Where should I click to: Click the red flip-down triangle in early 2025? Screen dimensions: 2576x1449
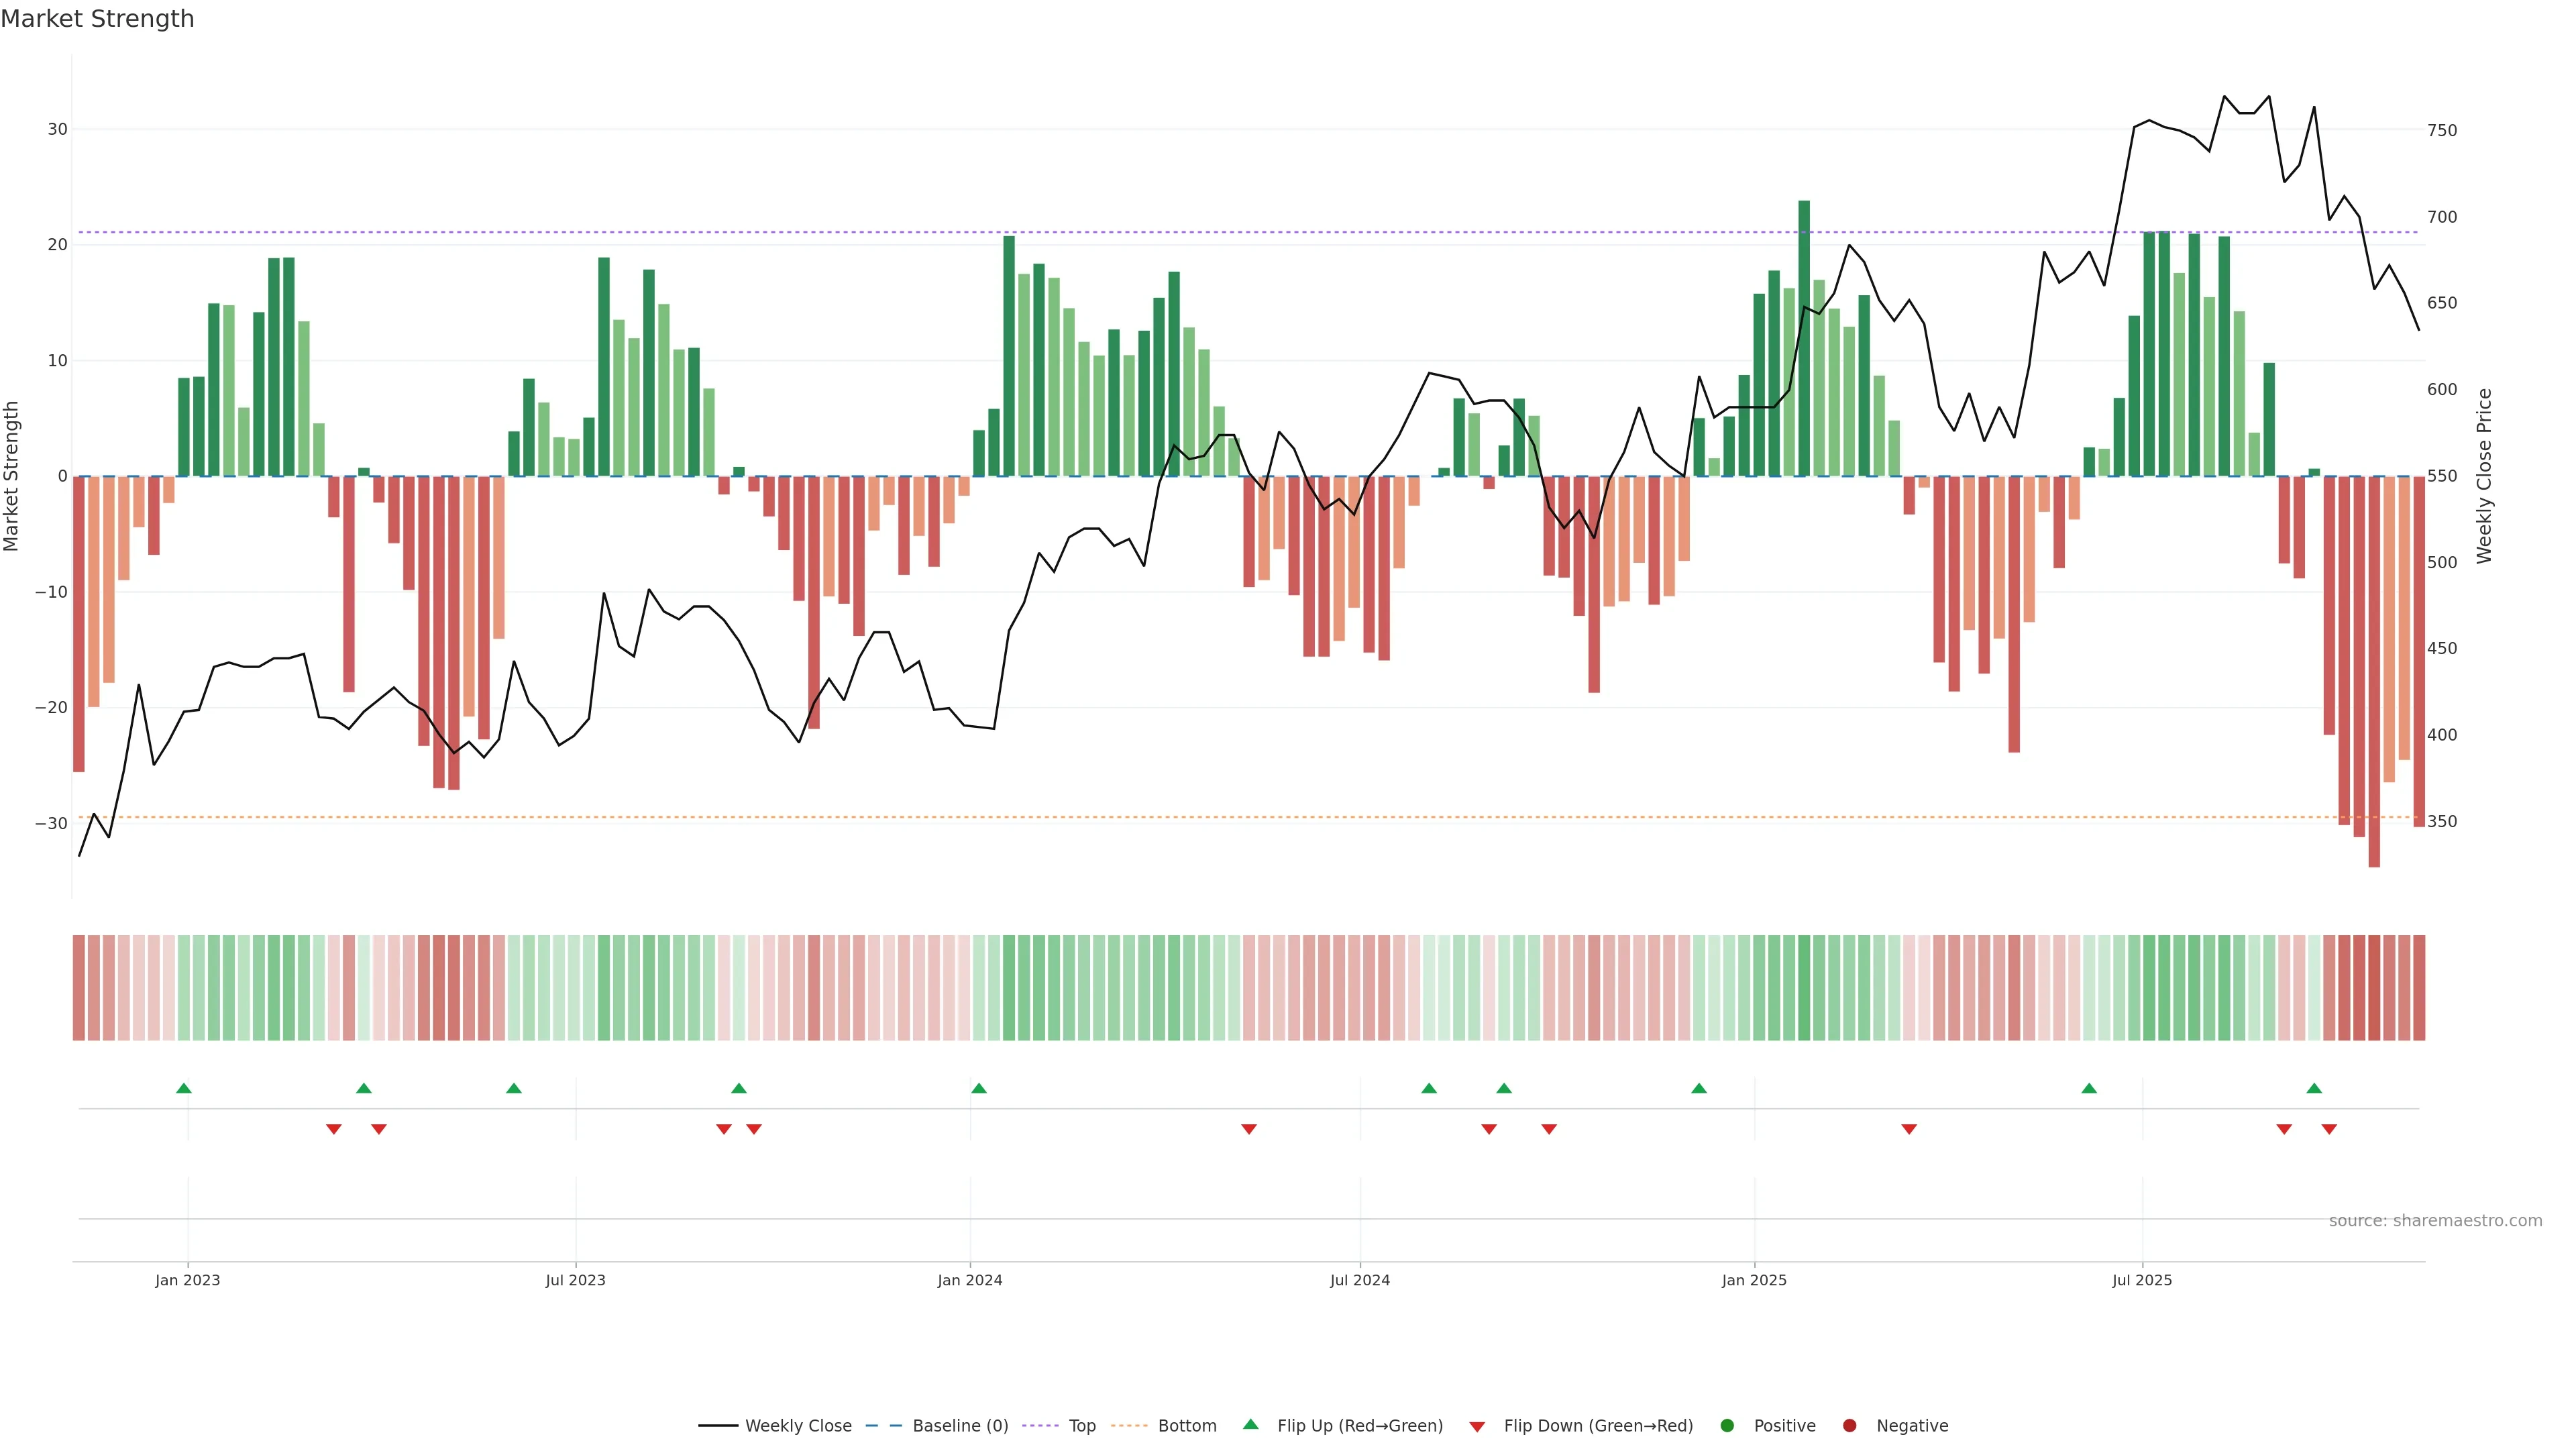pos(1909,1129)
